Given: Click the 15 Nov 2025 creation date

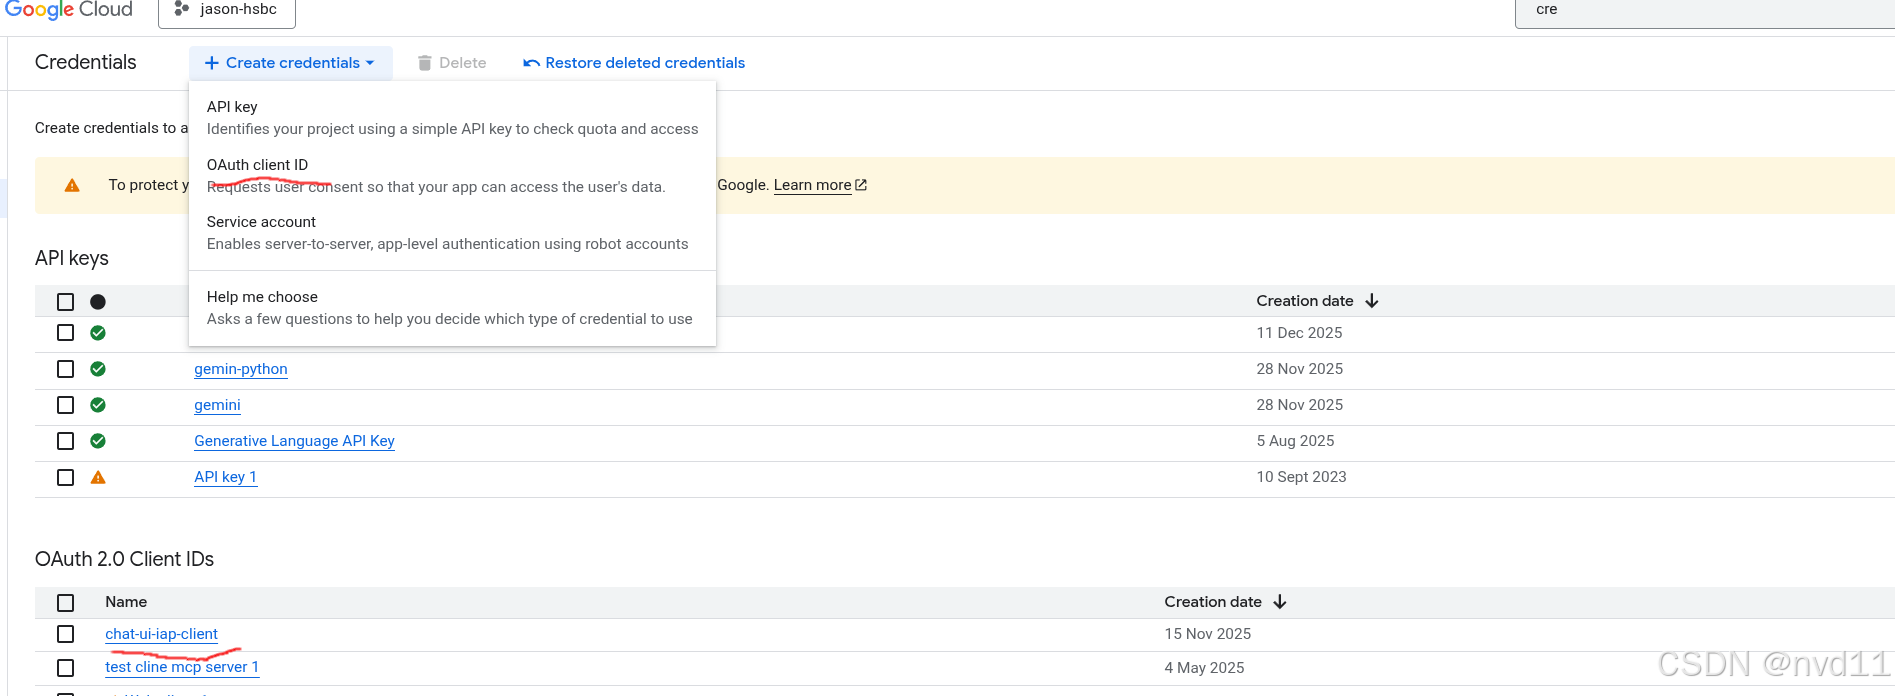Looking at the screenshot, I should point(1207,634).
